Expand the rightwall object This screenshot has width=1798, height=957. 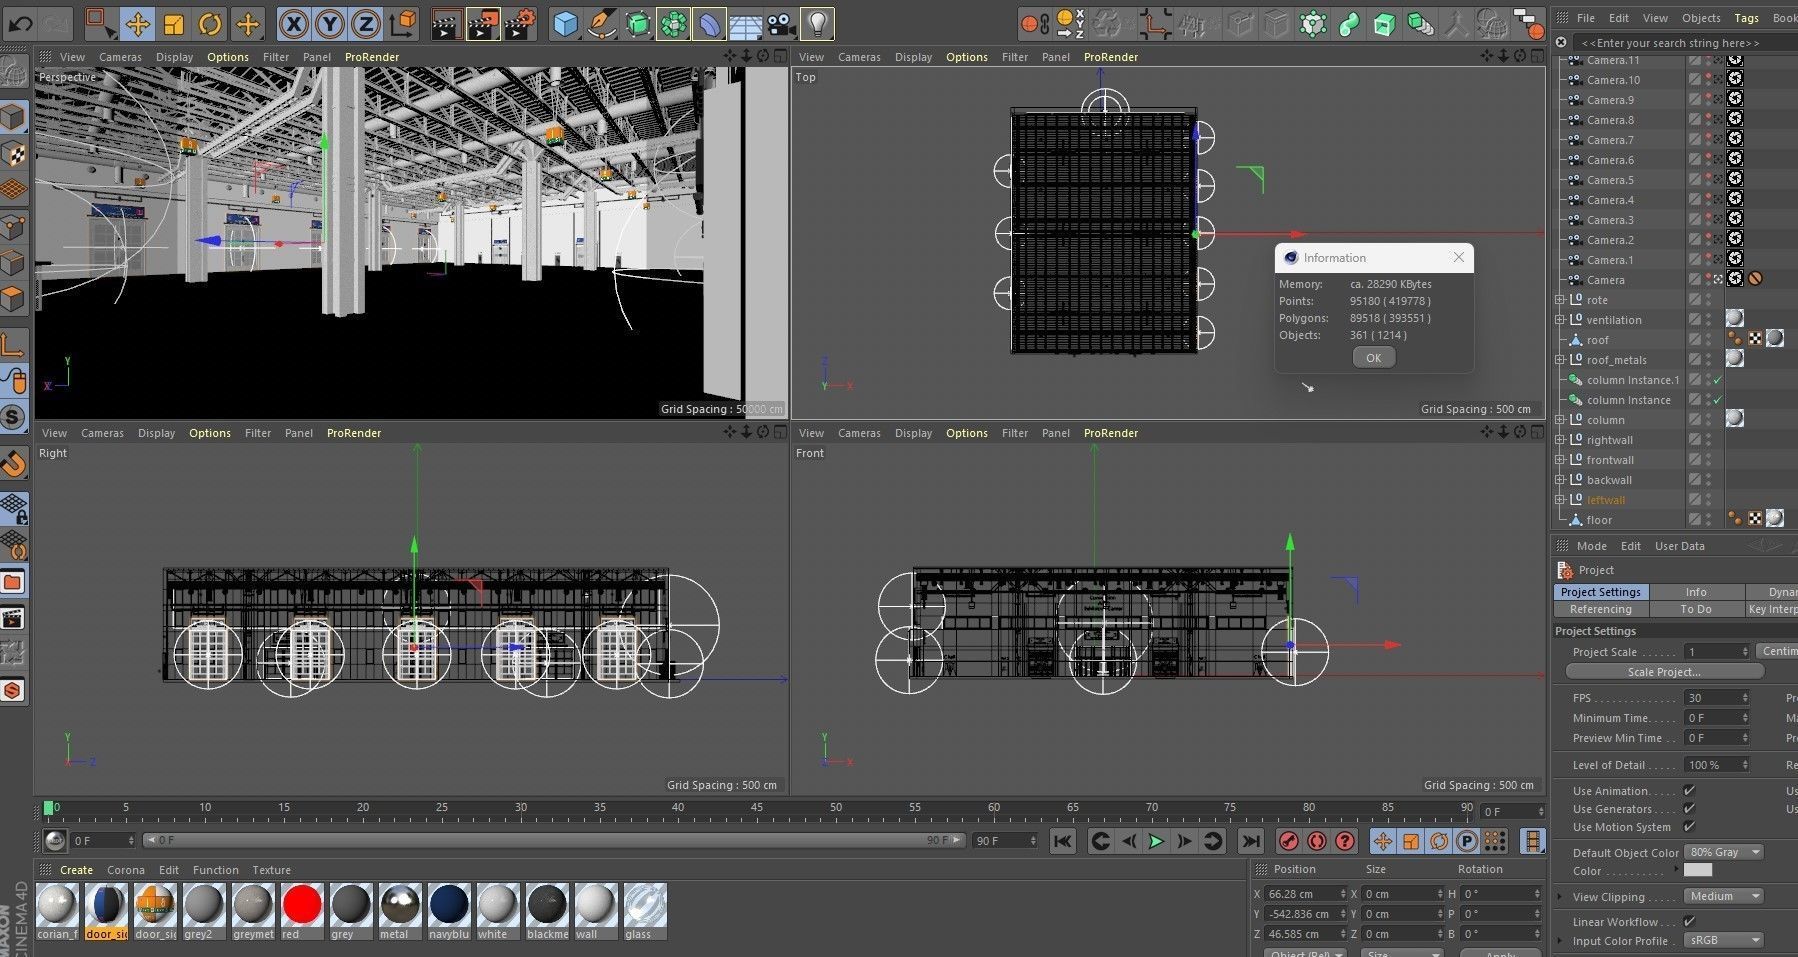(x=1559, y=440)
